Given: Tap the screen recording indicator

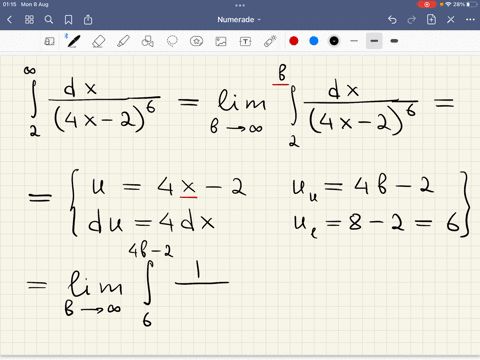Looking at the screenshot, I should point(427,4).
